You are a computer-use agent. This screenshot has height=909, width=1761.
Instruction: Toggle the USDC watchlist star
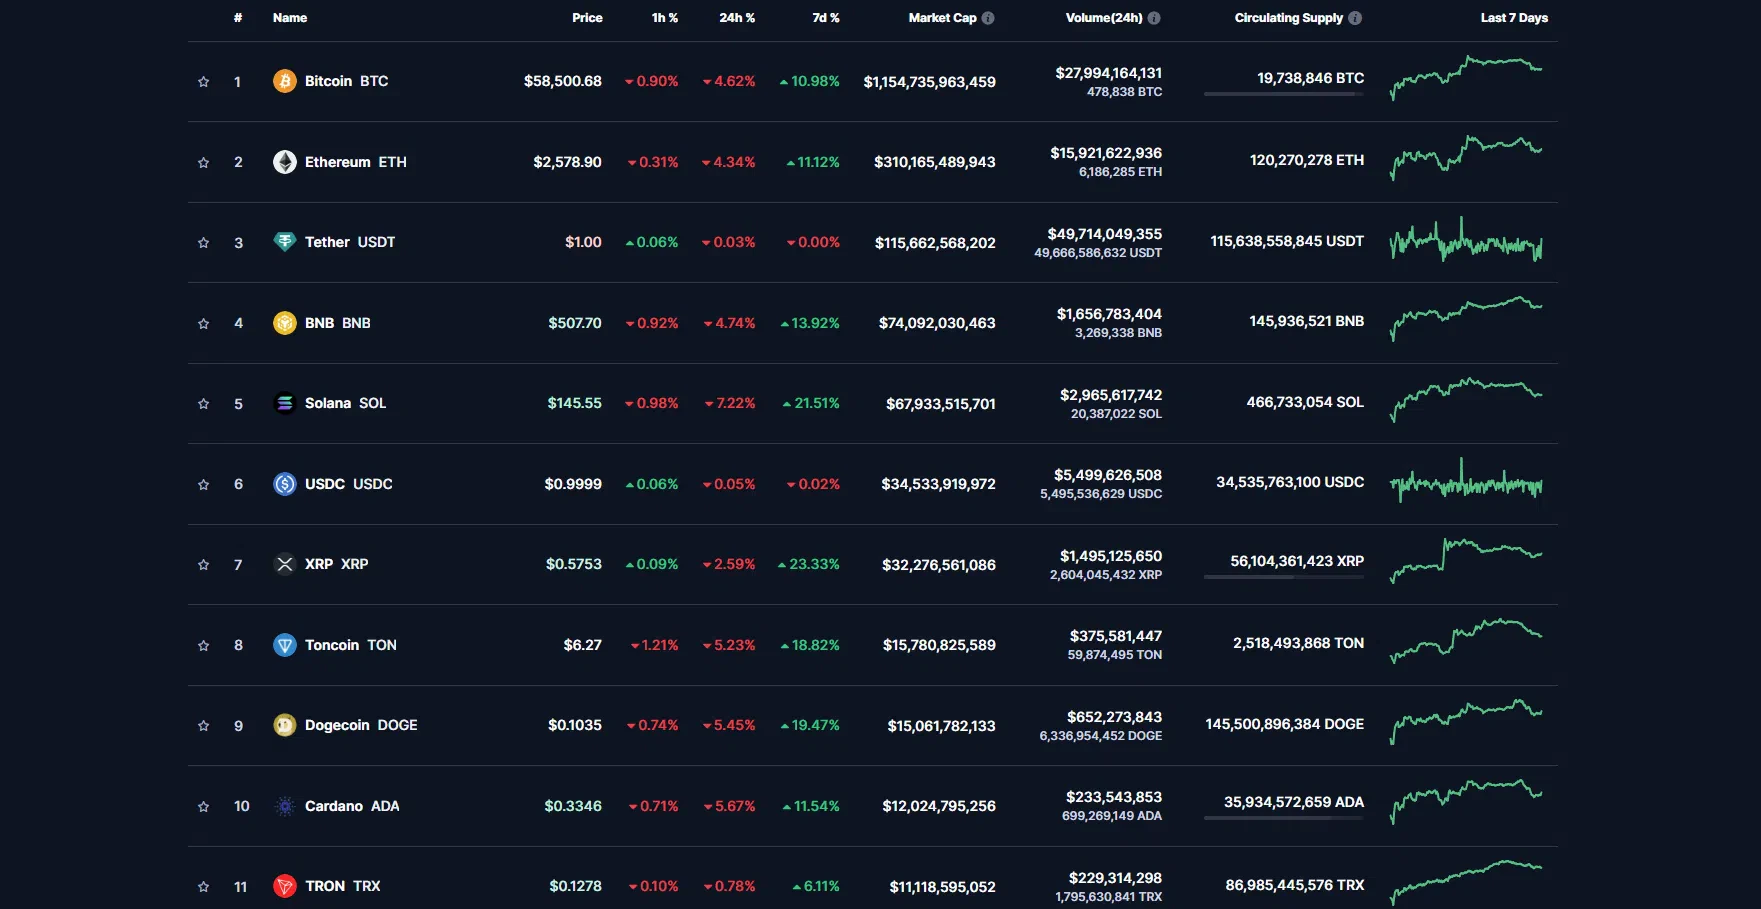[x=204, y=484]
